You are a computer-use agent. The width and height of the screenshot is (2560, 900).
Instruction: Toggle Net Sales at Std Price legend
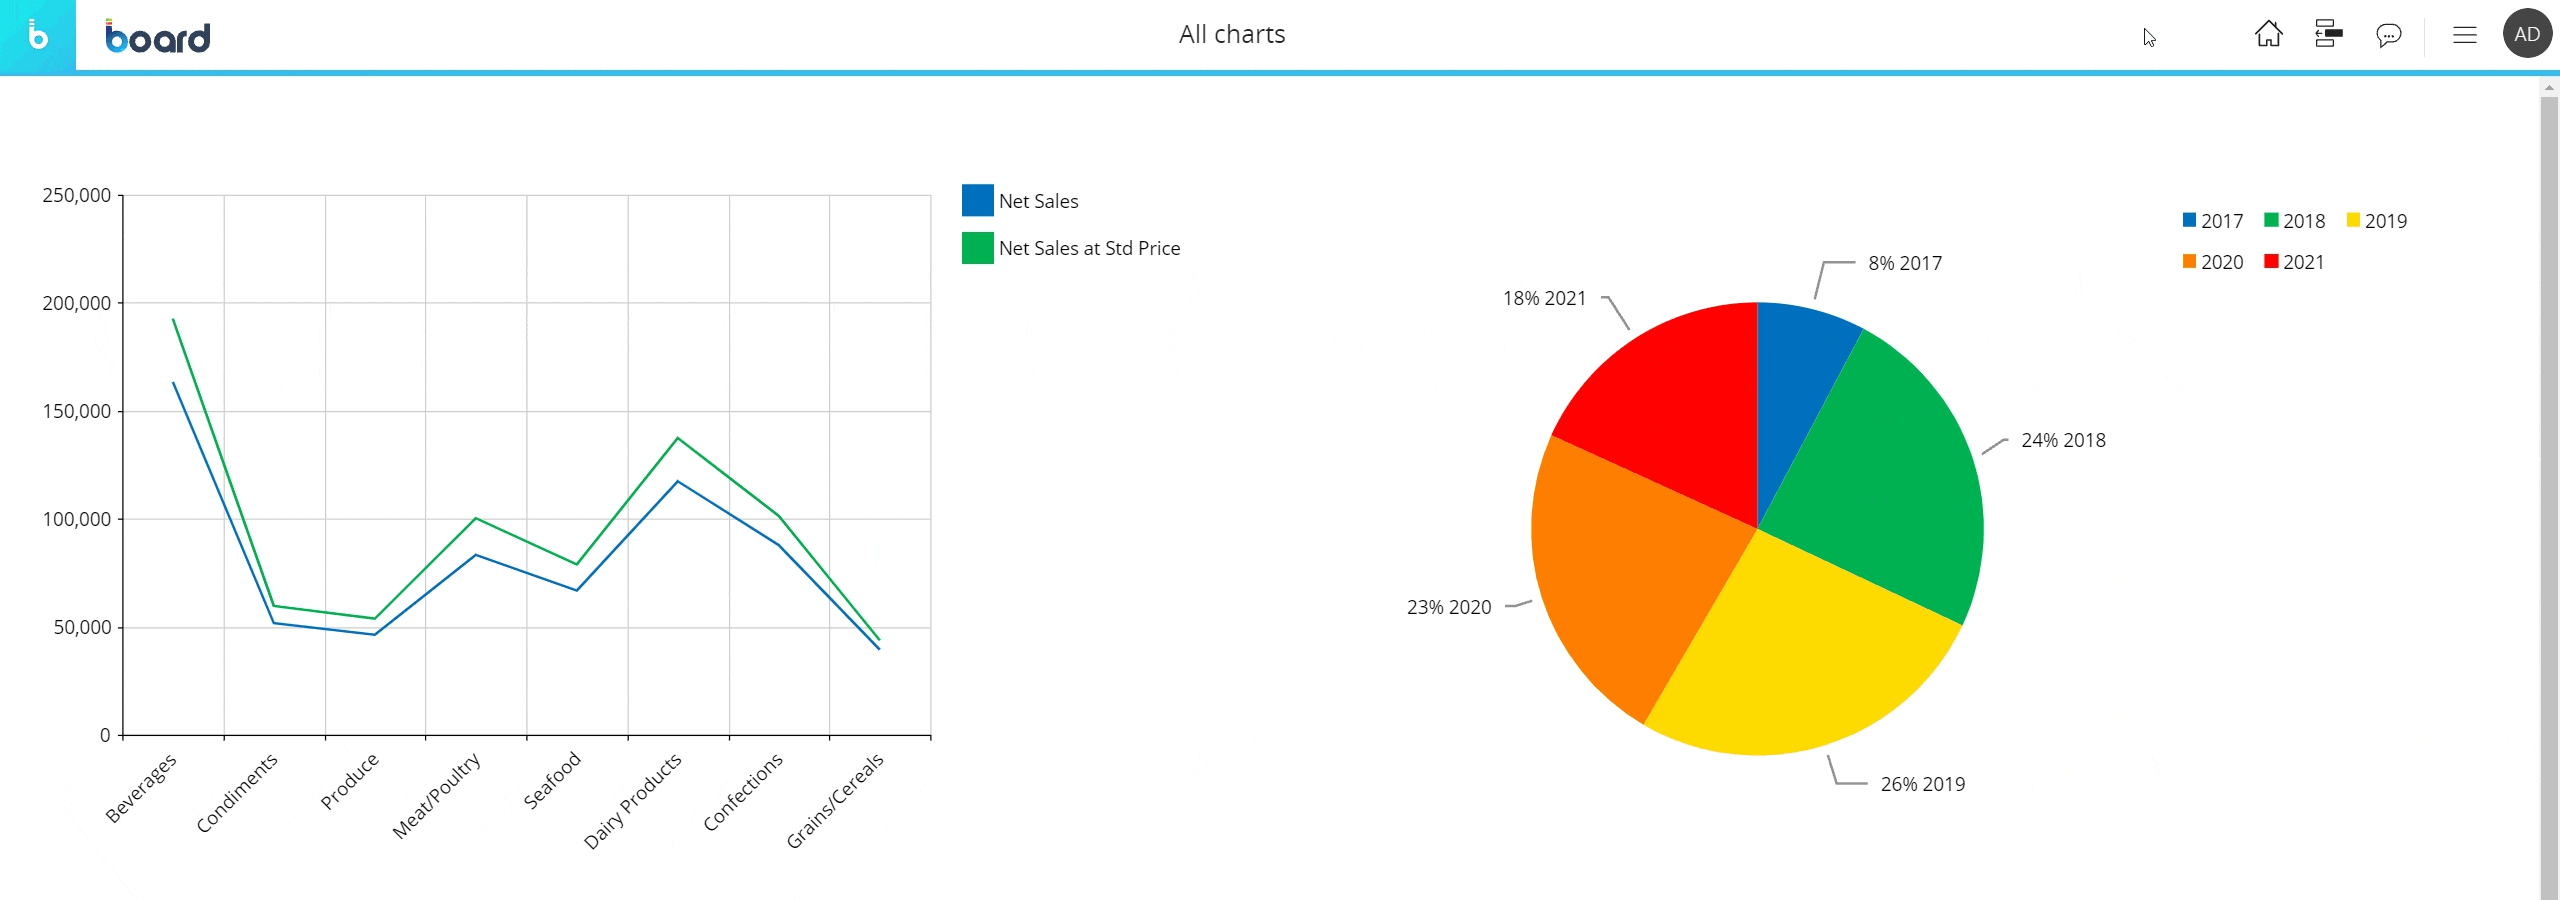[1088, 248]
